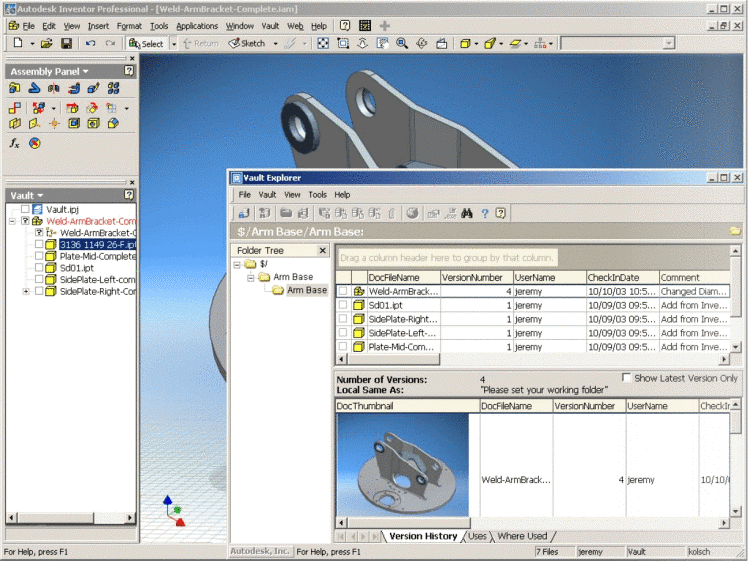Click the help icon beside Help menu
Viewport: 748px width, 562px height.
[344, 26]
